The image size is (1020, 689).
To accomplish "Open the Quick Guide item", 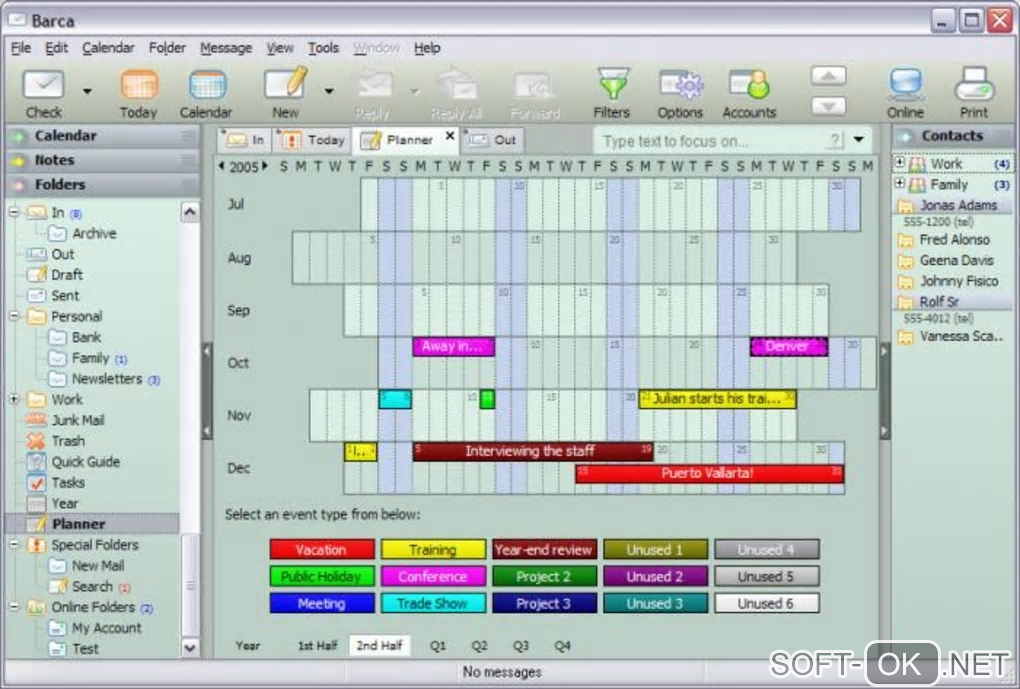I will pos(85,462).
